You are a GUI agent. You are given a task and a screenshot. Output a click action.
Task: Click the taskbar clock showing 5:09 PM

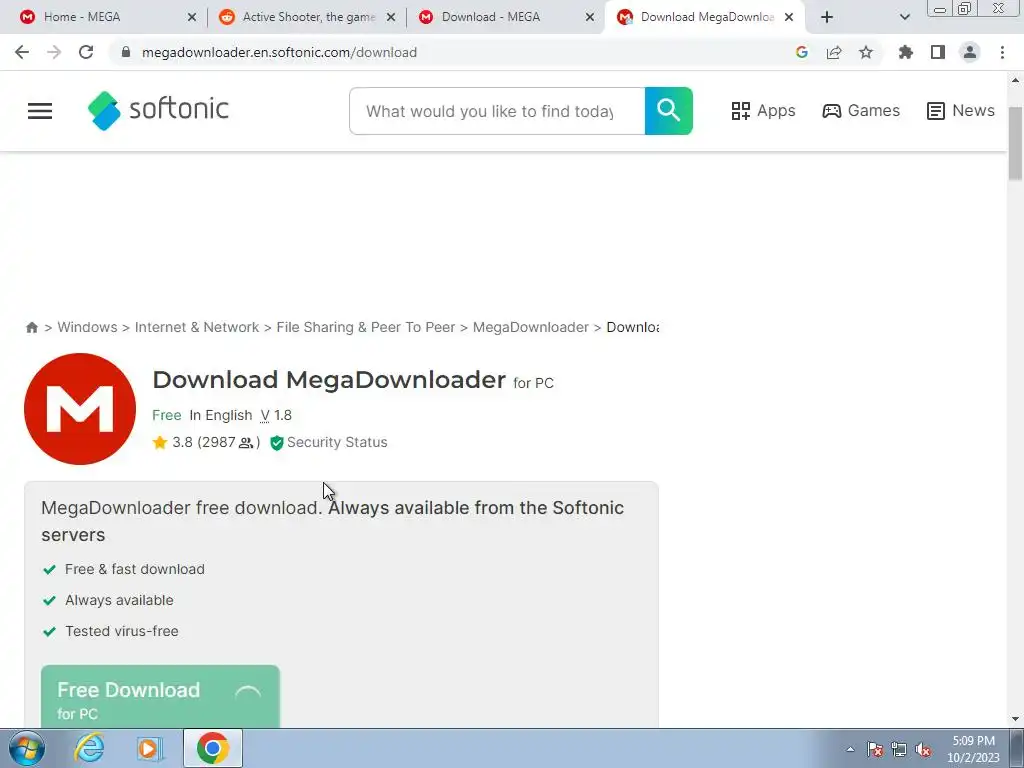point(973,749)
